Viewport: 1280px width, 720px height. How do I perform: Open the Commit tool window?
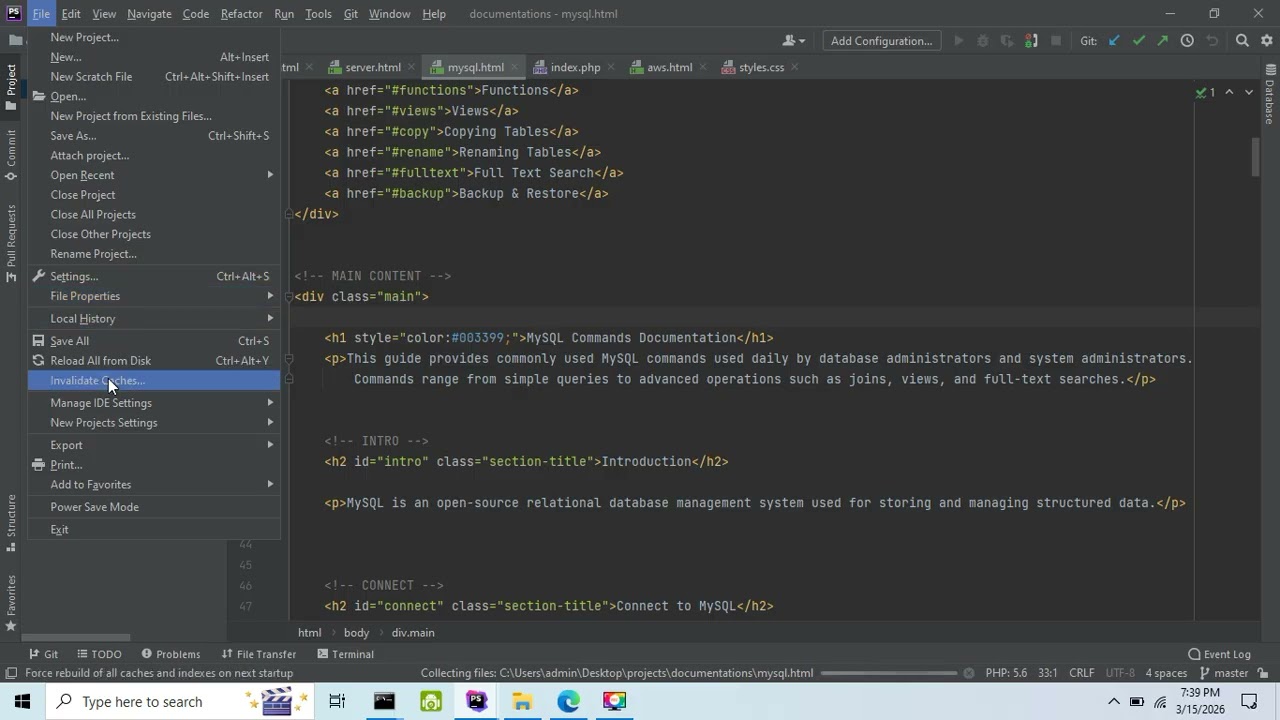click(11, 155)
